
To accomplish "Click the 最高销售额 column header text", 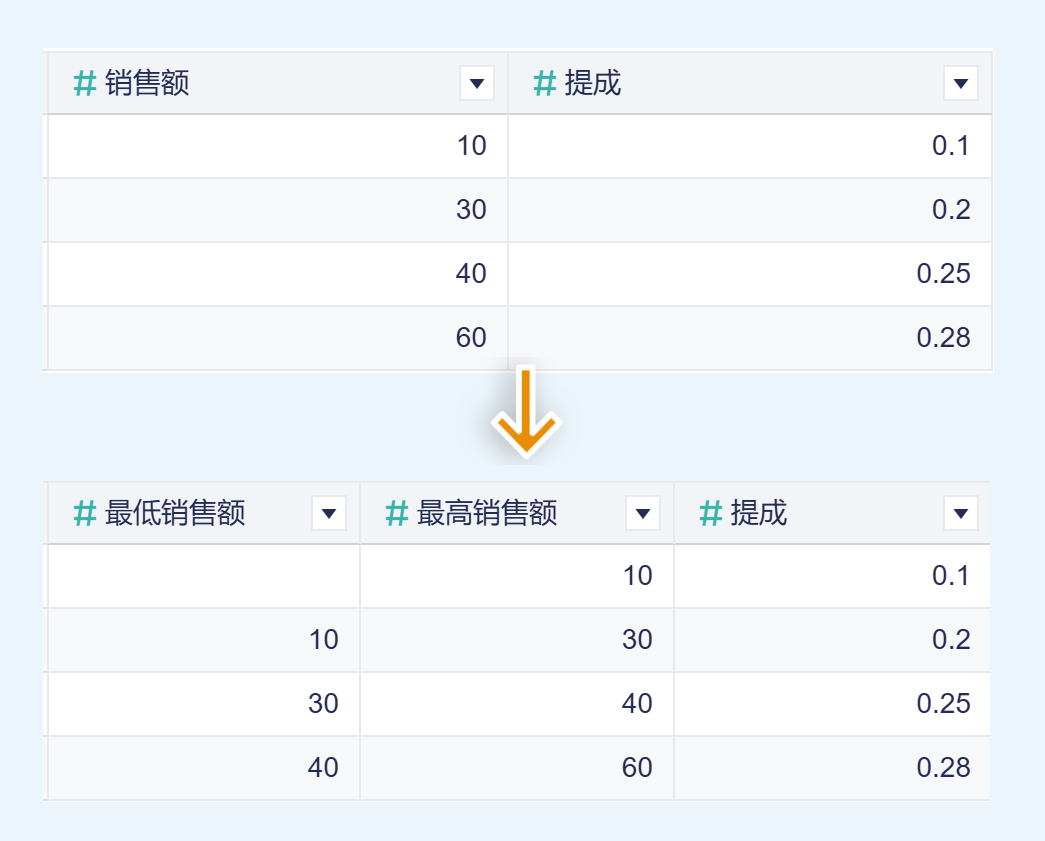I will [487, 514].
